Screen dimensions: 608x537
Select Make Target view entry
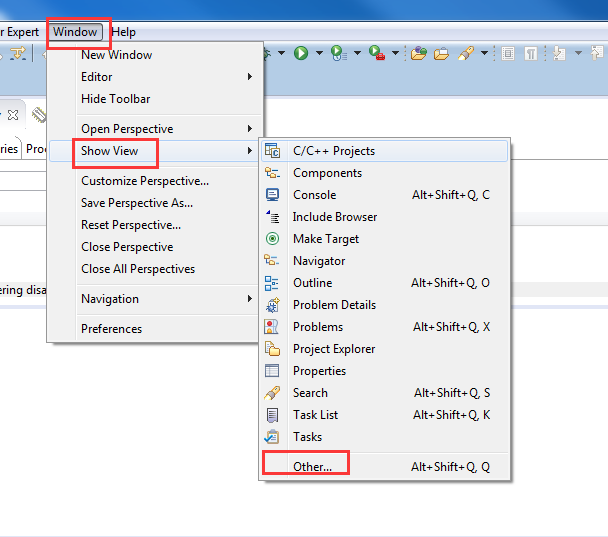click(x=384, y=238)
